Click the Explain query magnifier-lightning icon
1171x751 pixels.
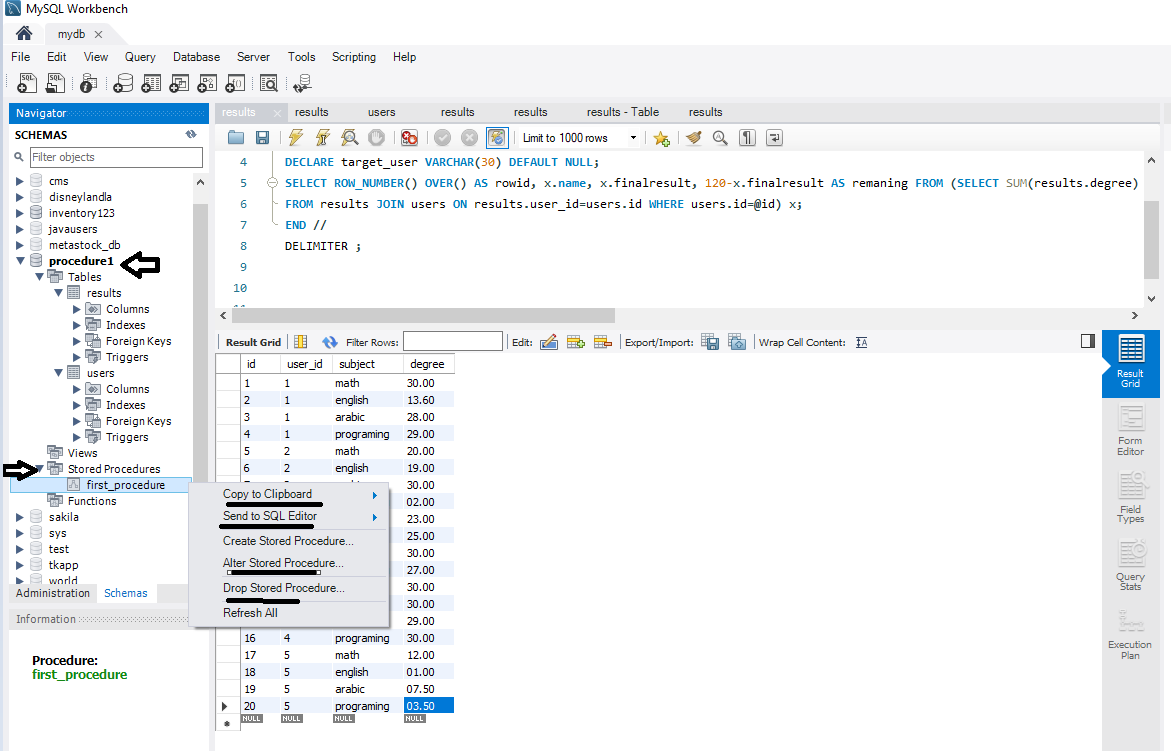click(350, 138)
